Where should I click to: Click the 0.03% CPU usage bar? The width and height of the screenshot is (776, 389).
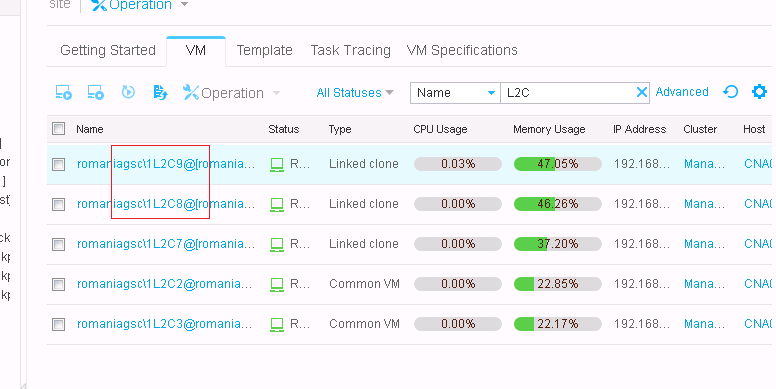tap(458, 164)
